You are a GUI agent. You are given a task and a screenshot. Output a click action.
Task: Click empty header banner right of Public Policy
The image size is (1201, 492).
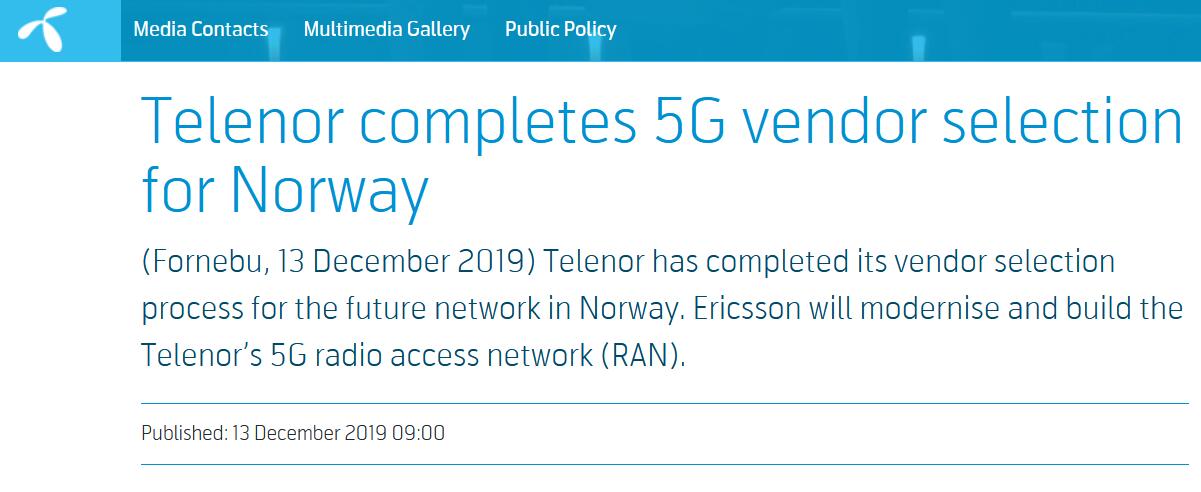point(900,30)
